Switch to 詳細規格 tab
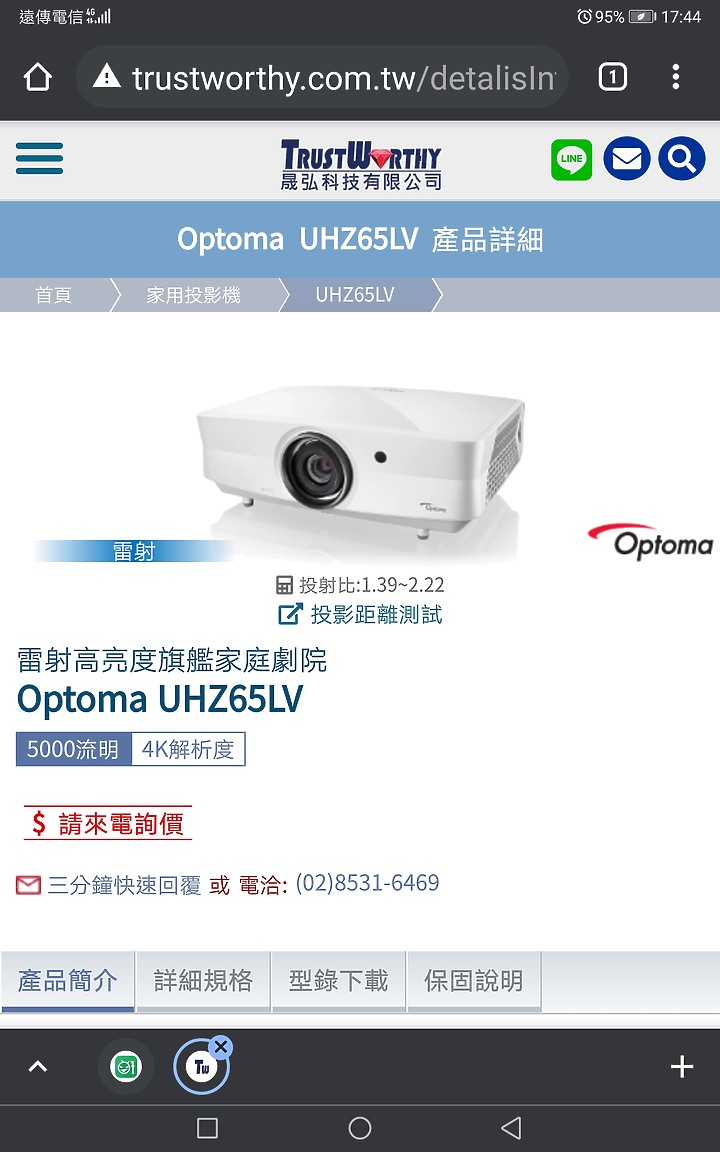720x1152 pixels. (x=204, y=981)
